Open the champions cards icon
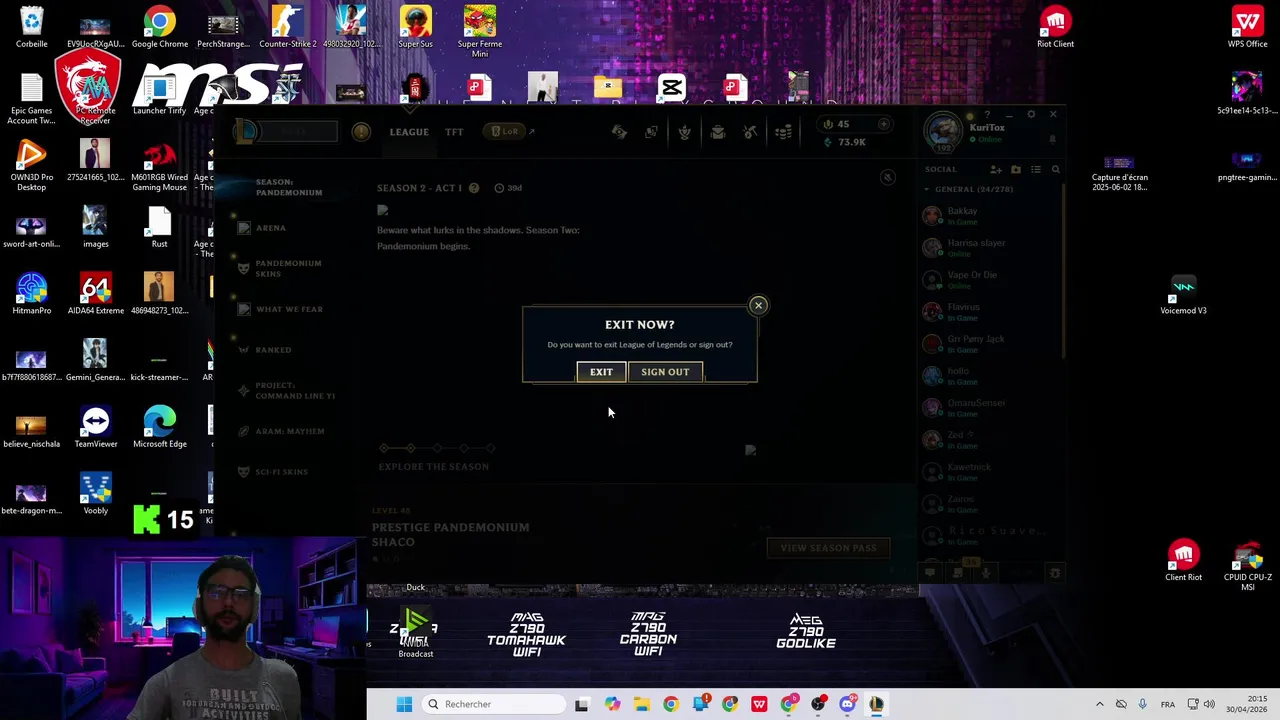The image size is (1280, 720). coord(652,132)
